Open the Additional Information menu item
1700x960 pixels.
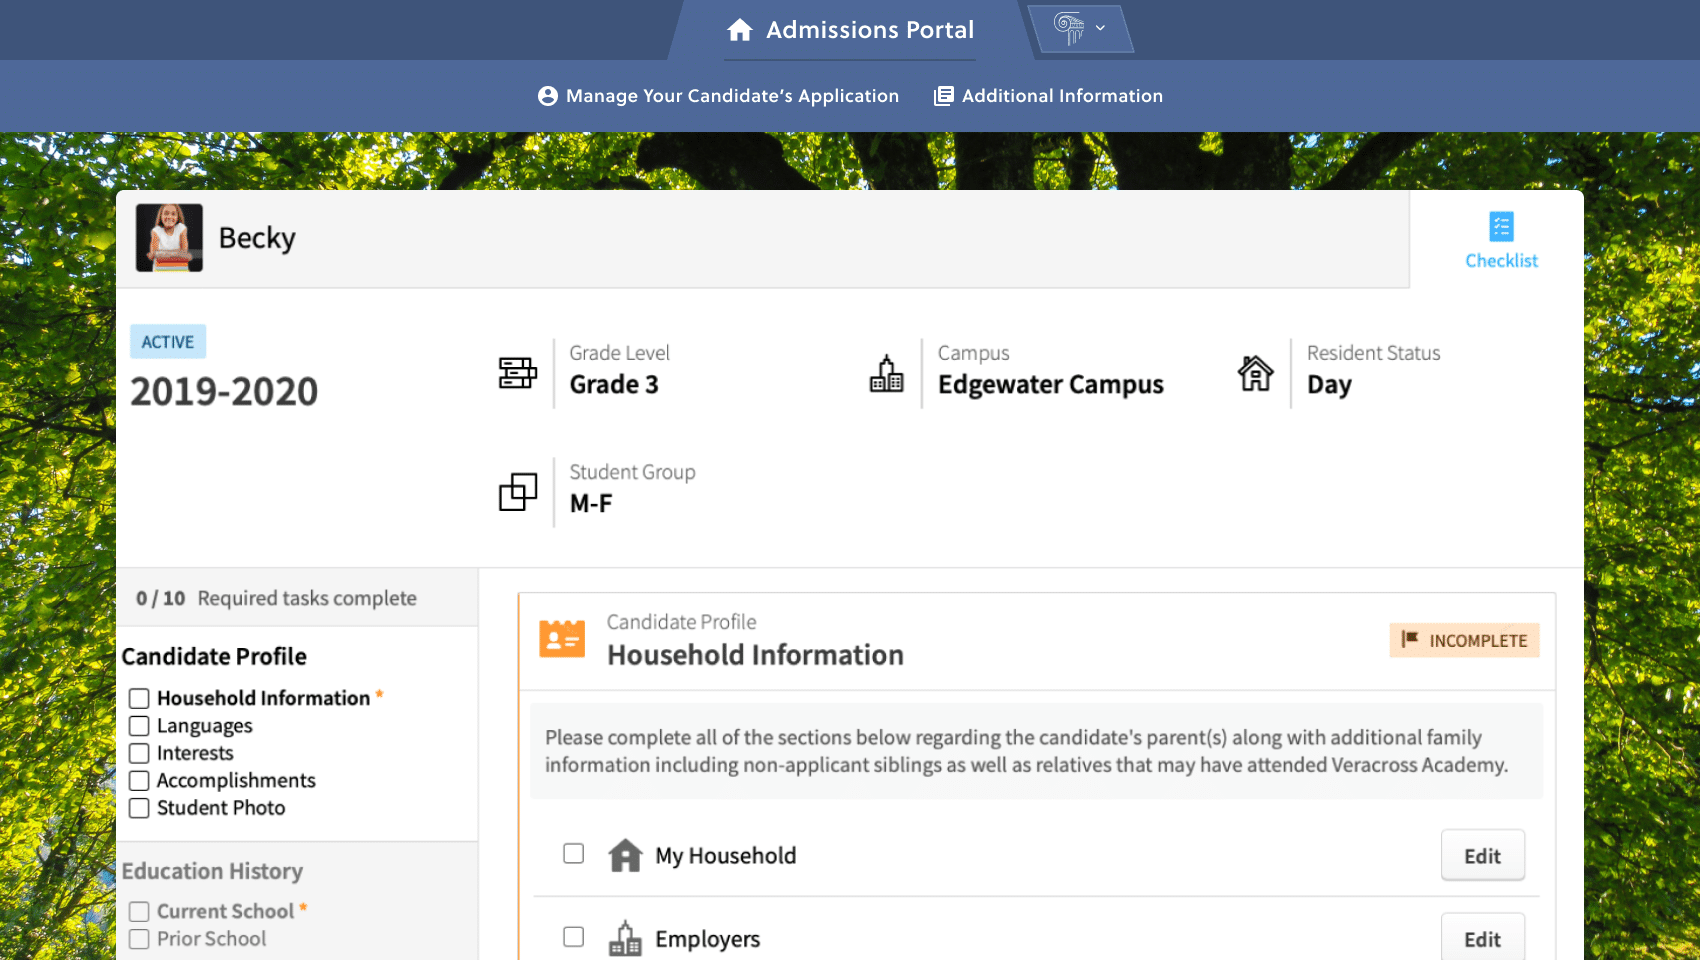coord(1048,96)
